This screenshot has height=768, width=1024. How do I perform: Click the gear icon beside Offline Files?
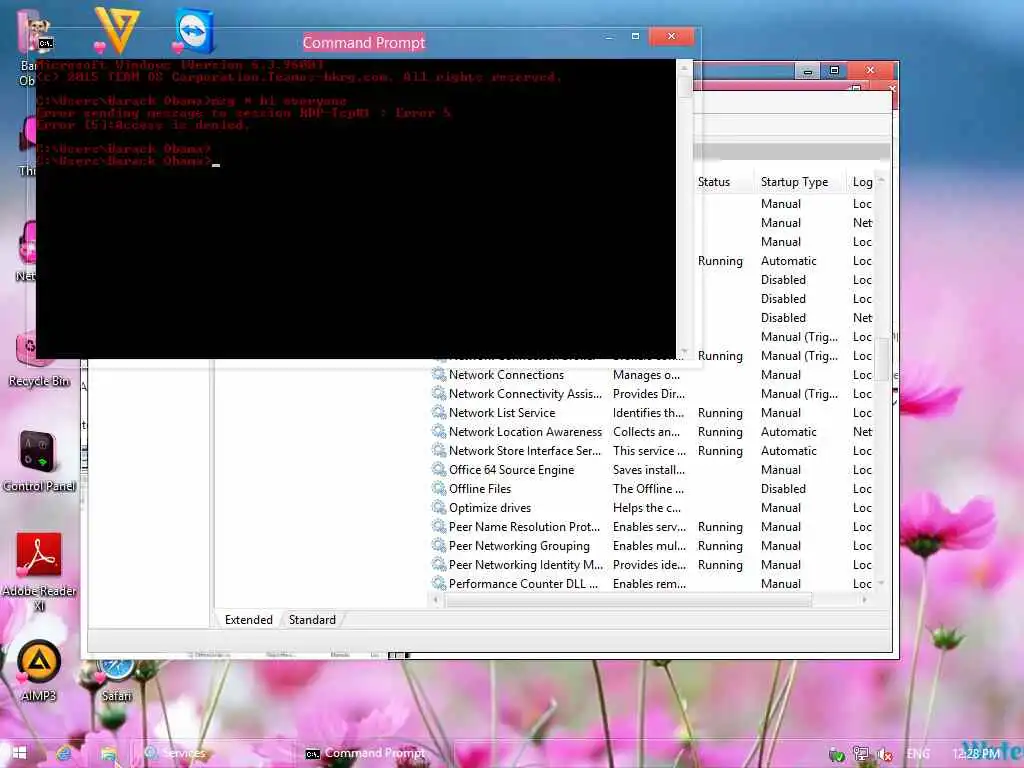pos(439,488)
